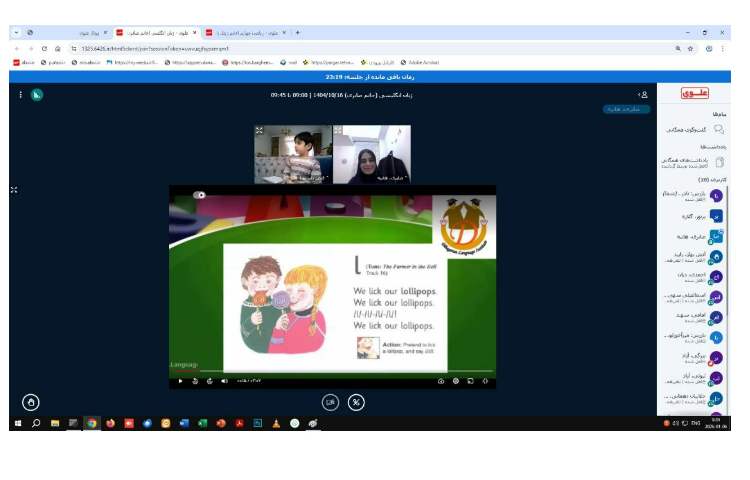Click the raise hand button at bottom left
This screenshot has height=480, width=750.
pos(31,402)
